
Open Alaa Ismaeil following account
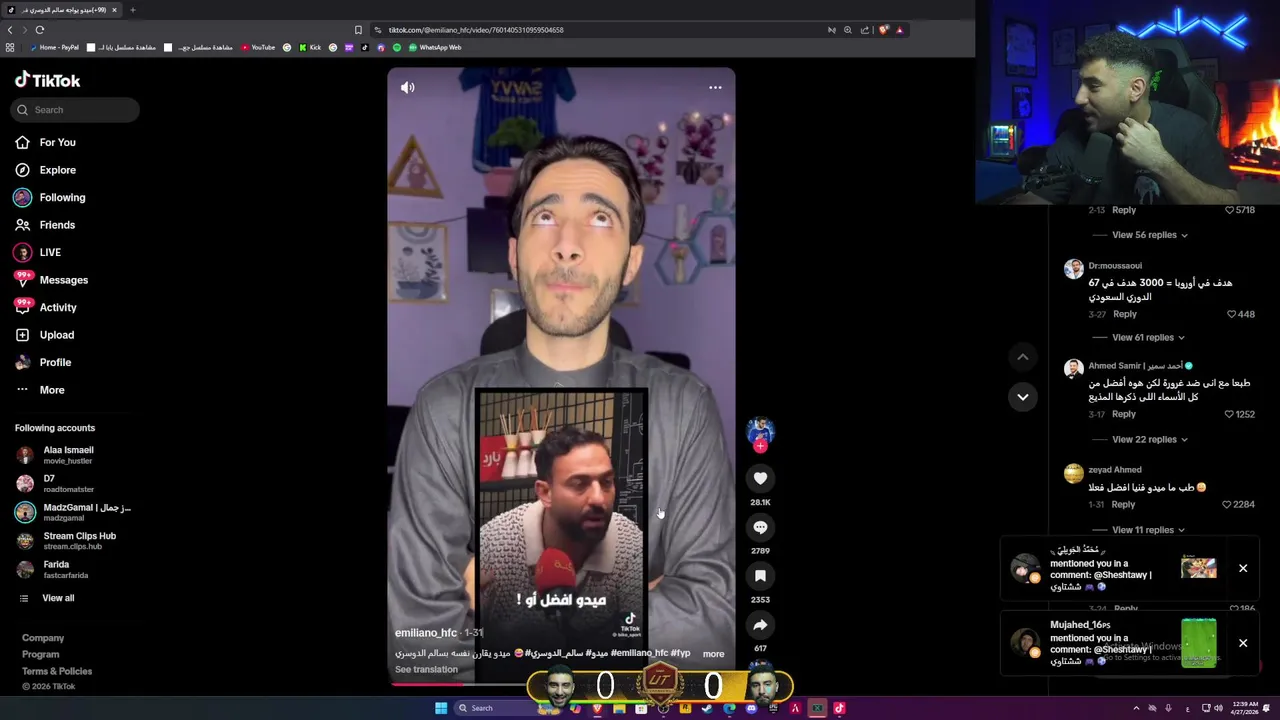72,455
